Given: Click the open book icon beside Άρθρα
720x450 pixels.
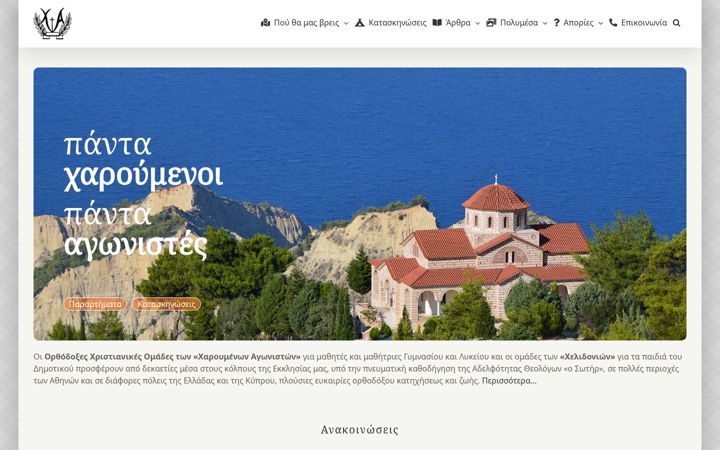Looking at the screenshot, I should point(437,22).
